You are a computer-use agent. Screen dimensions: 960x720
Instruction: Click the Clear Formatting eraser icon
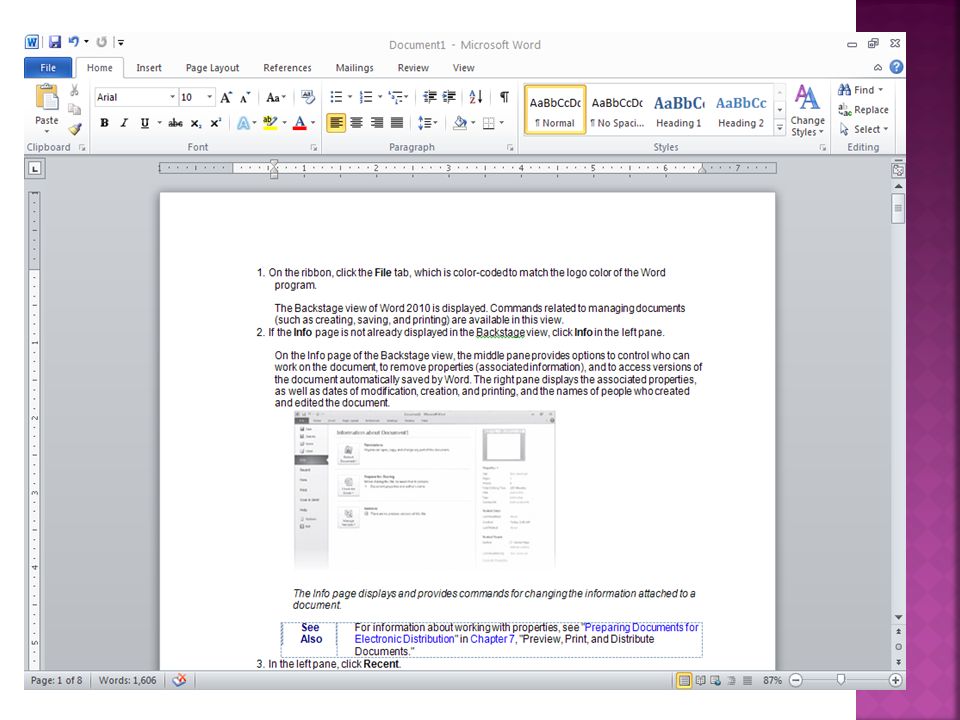tap(307, 97)
